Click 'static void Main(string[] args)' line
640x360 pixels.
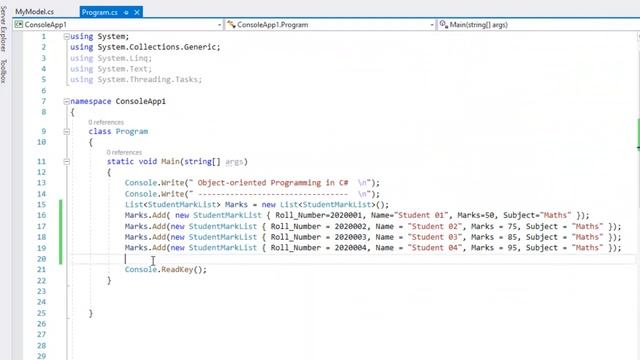coord(177,162)
